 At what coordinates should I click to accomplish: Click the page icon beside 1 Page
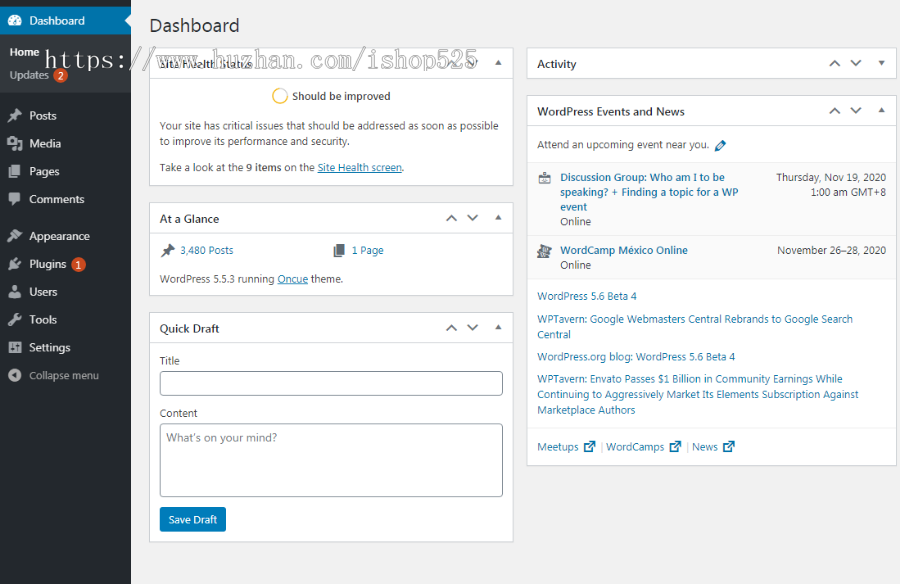pyautogui.click(x=339, y=250)
